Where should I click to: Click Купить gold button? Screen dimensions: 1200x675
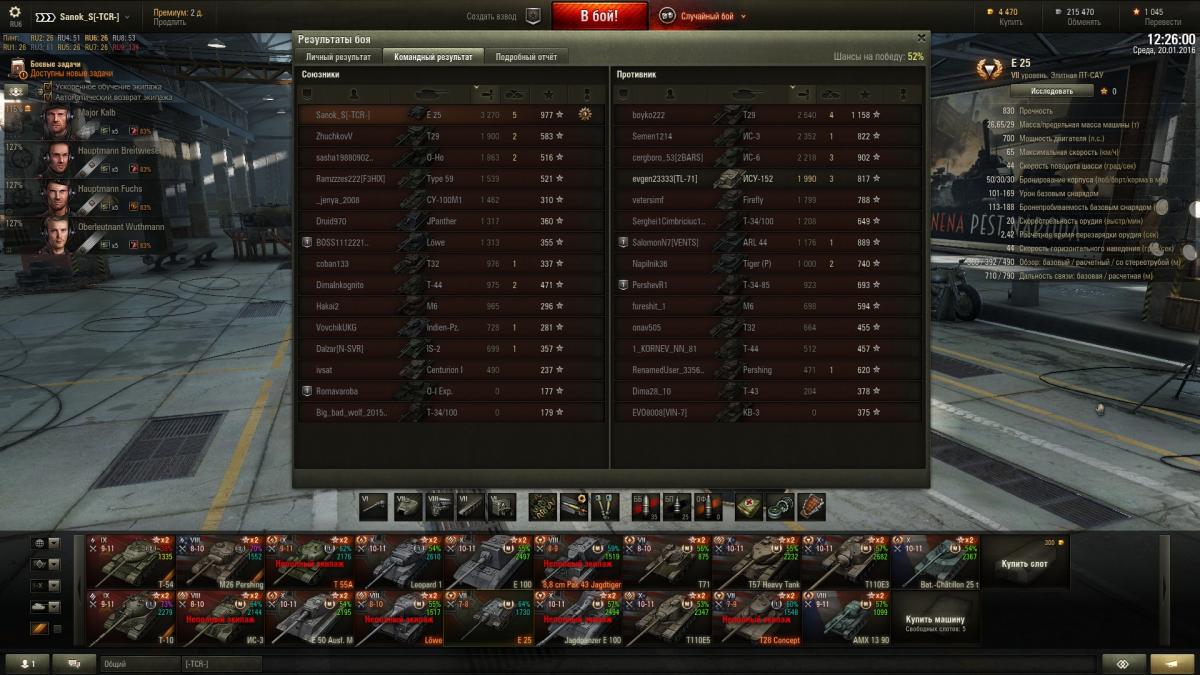(x=1010, y=22)
